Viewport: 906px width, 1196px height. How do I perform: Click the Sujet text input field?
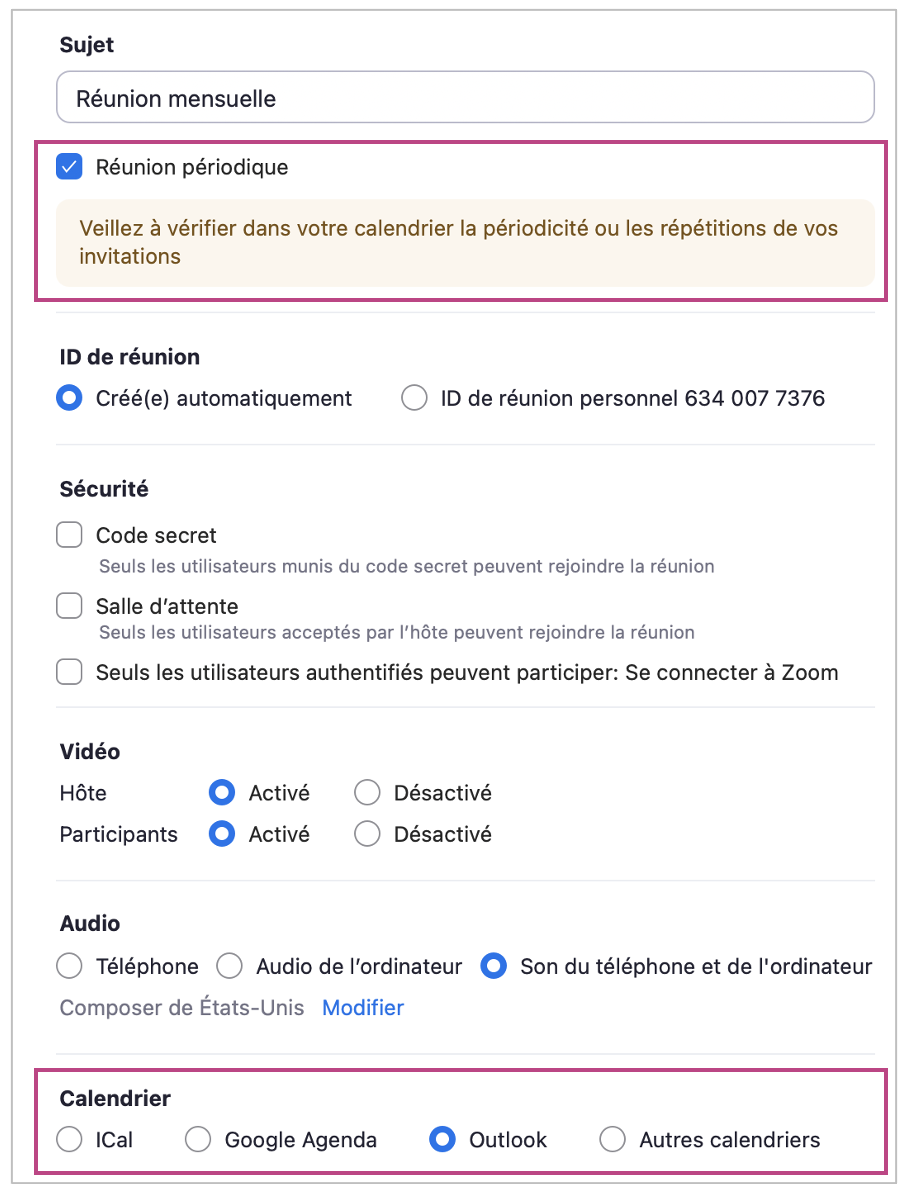tap(465, 98)
